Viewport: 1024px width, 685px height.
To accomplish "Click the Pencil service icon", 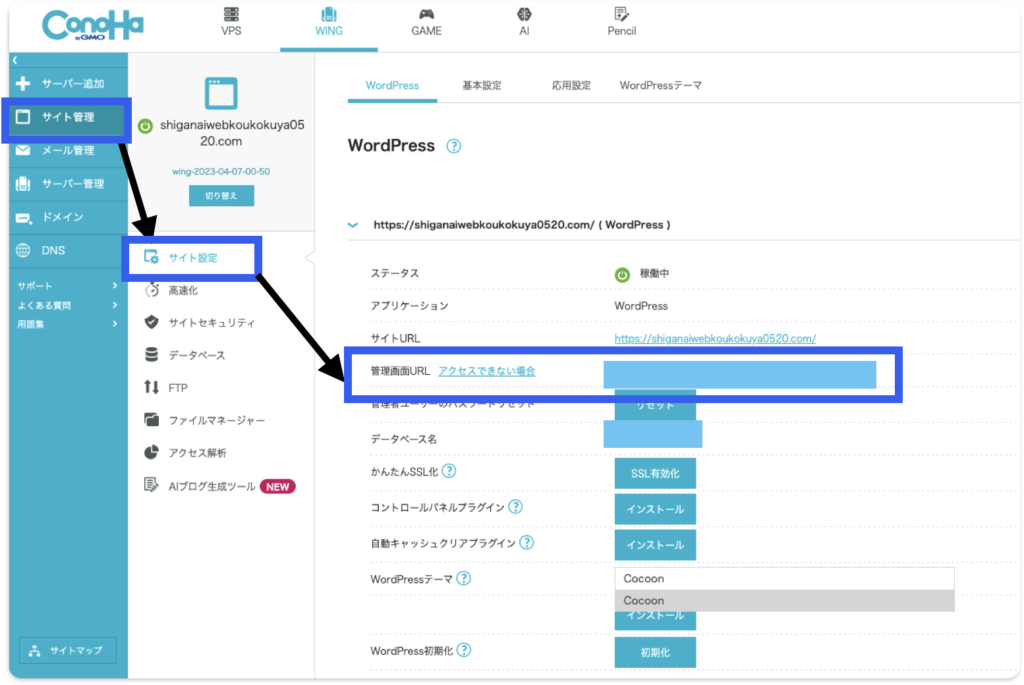I will 621,15.
